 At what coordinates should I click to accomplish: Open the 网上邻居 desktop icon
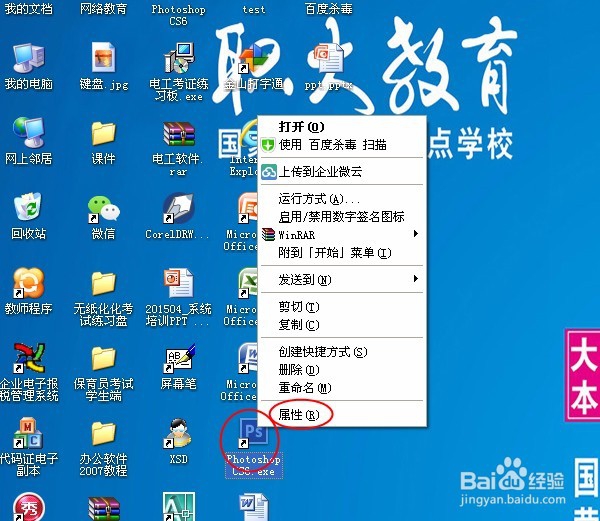(x=29, y=132)
